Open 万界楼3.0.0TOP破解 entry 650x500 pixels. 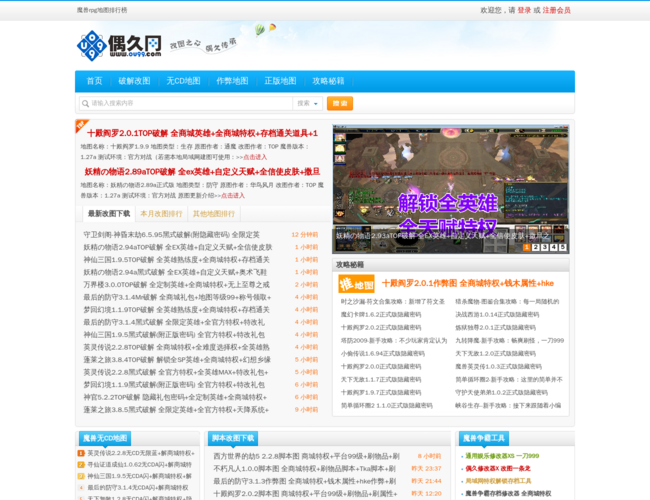pos(177,284)
